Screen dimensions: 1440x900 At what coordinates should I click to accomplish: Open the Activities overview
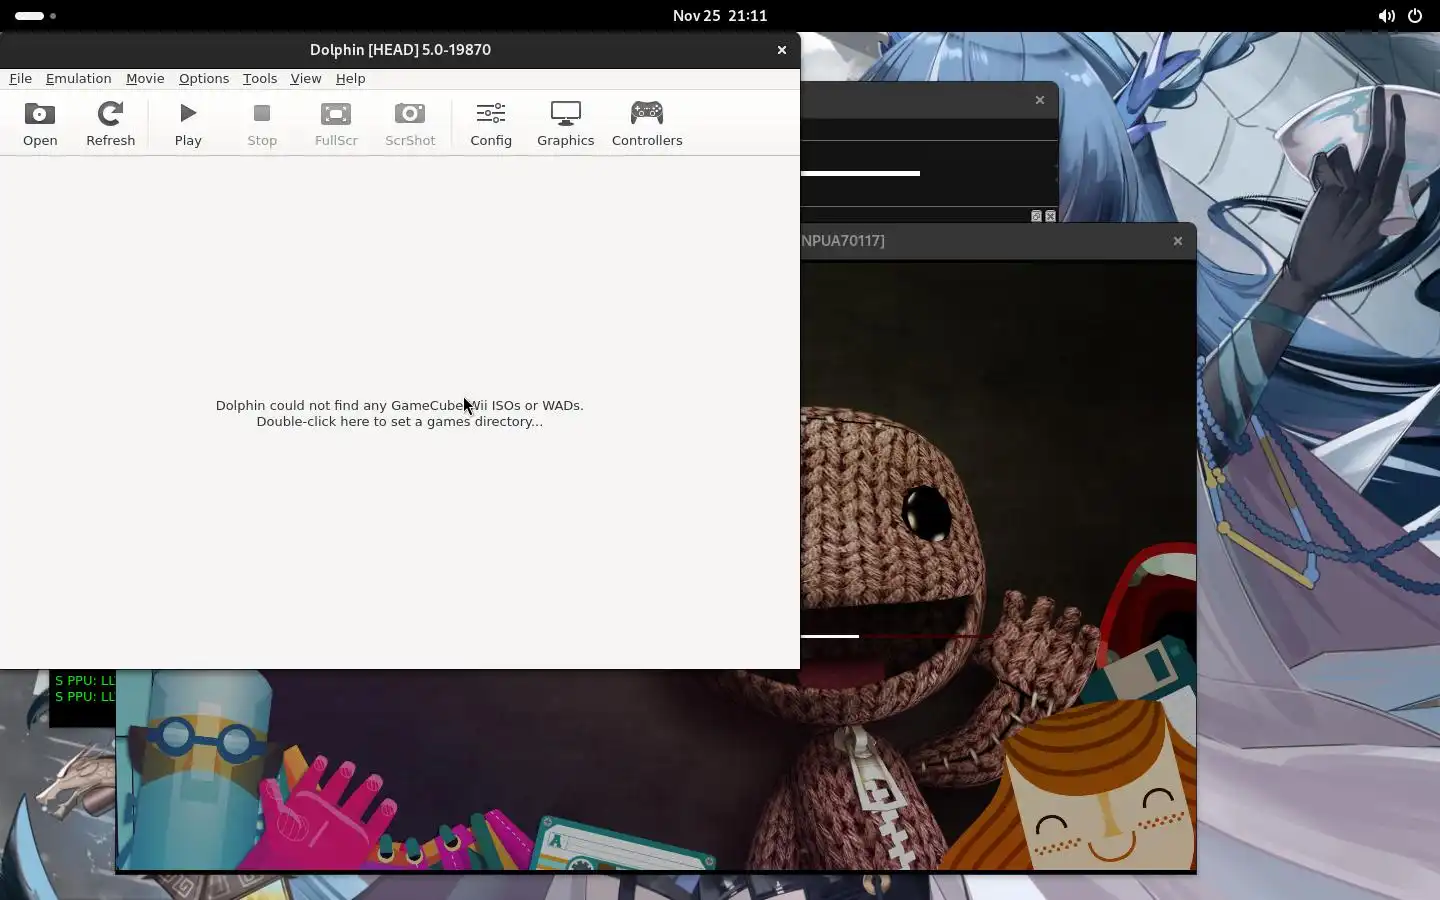tap(35, 16)
